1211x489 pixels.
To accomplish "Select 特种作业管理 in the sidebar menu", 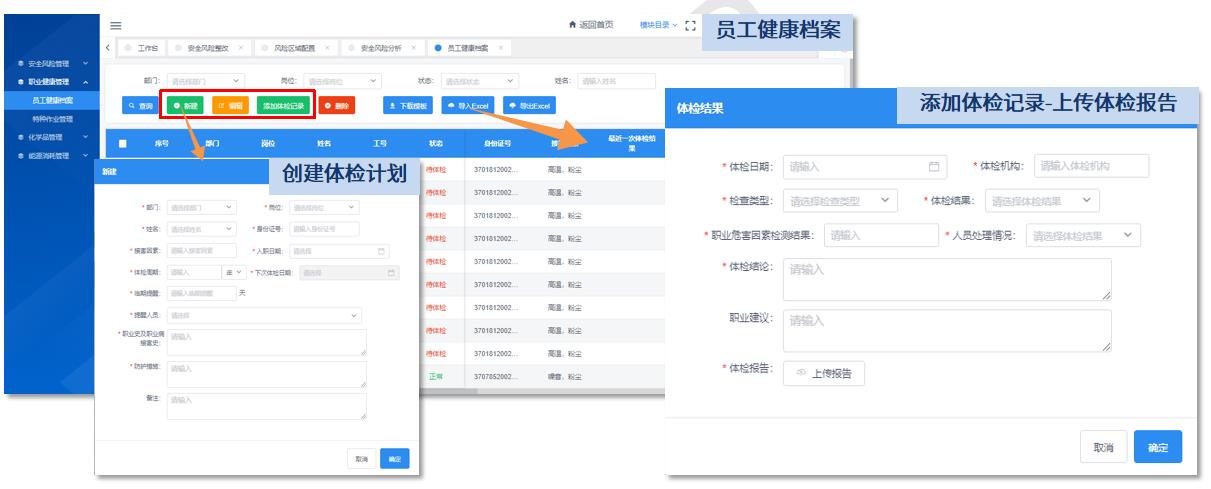I will pyautogui.click(x=53, y=118).
